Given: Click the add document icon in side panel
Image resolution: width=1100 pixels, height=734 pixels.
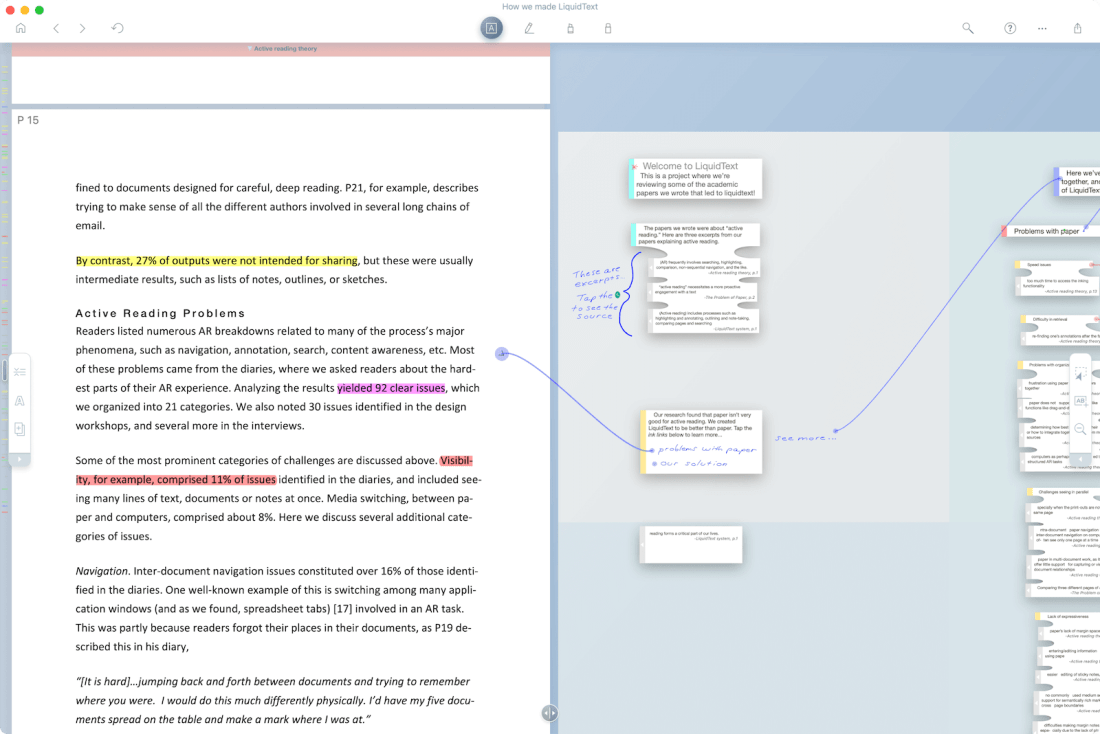Looking at the screenshot, I should click(x=20, y=429).
